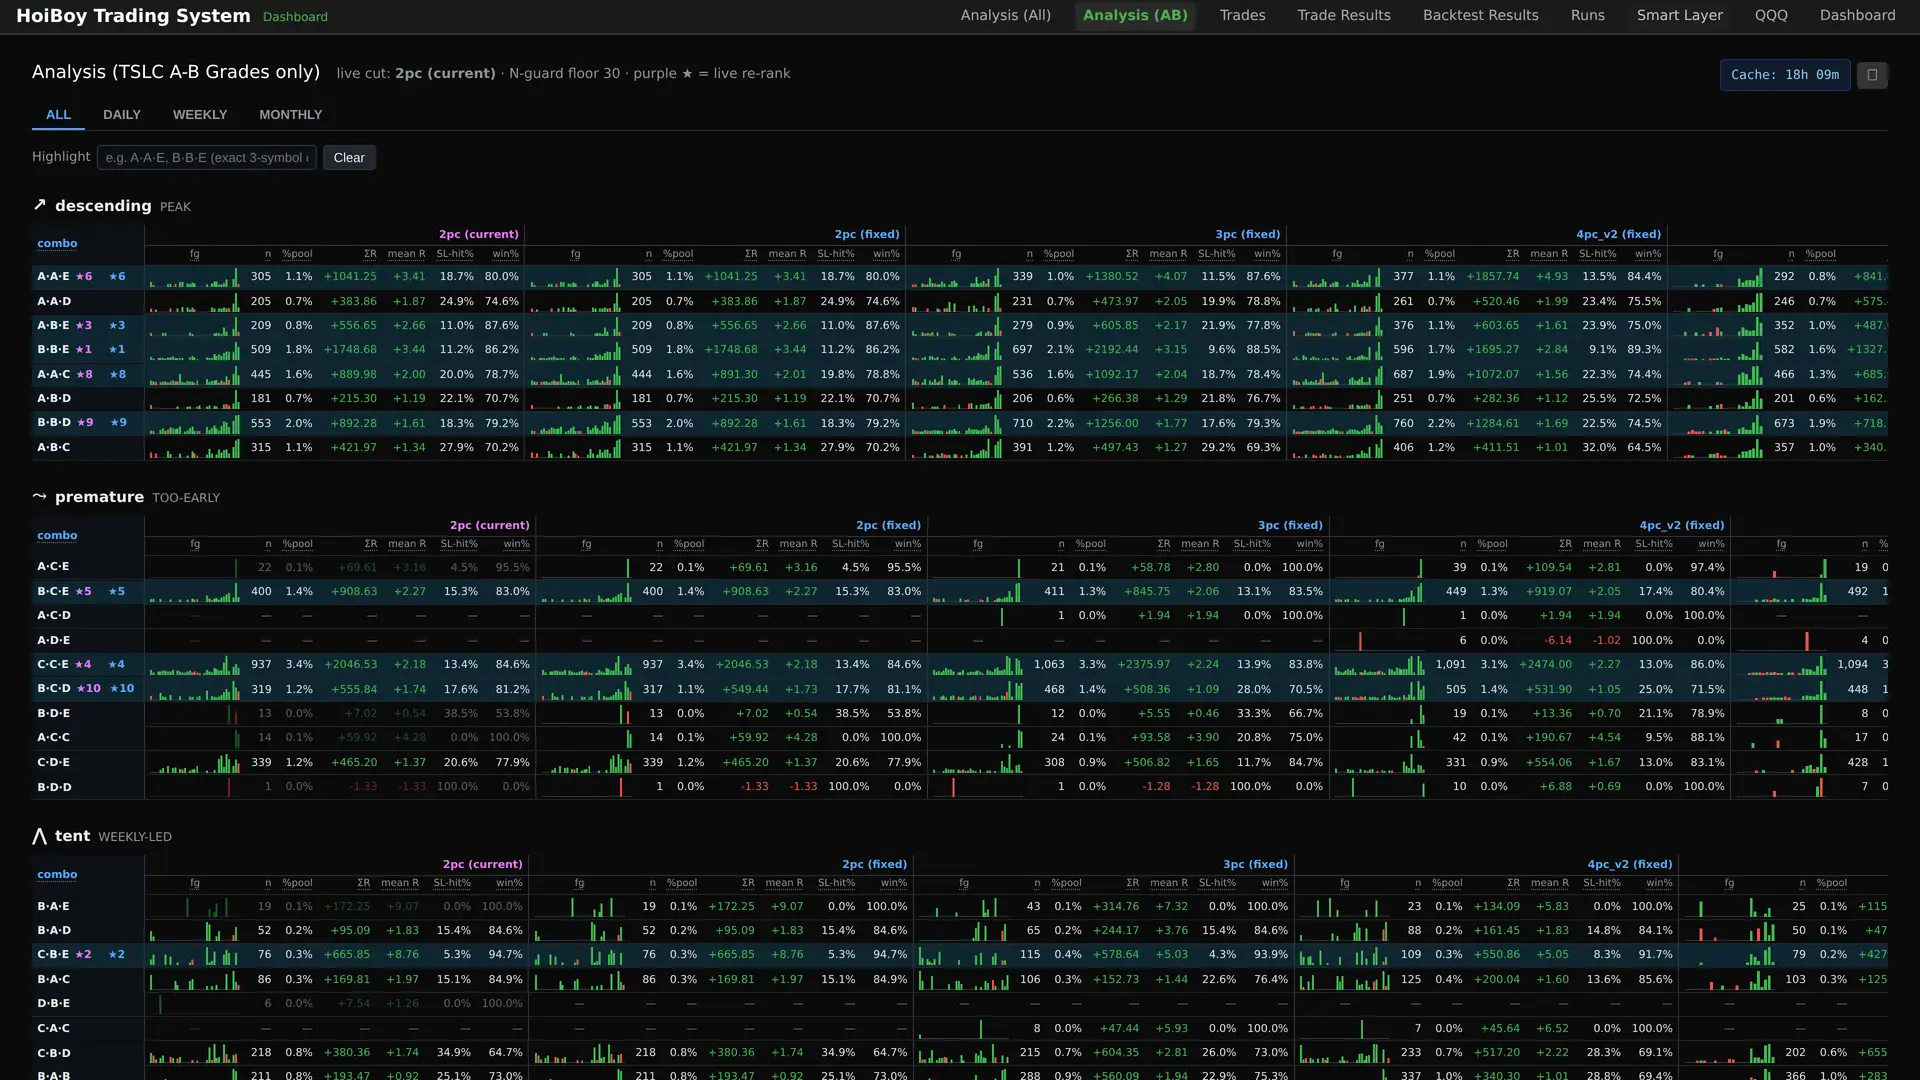Image resolution: width=1920 pixels, height=1080 pixels.
Task: Click C·B·D sparkline under tent 2pc (current)
Action: (194, 1053)
